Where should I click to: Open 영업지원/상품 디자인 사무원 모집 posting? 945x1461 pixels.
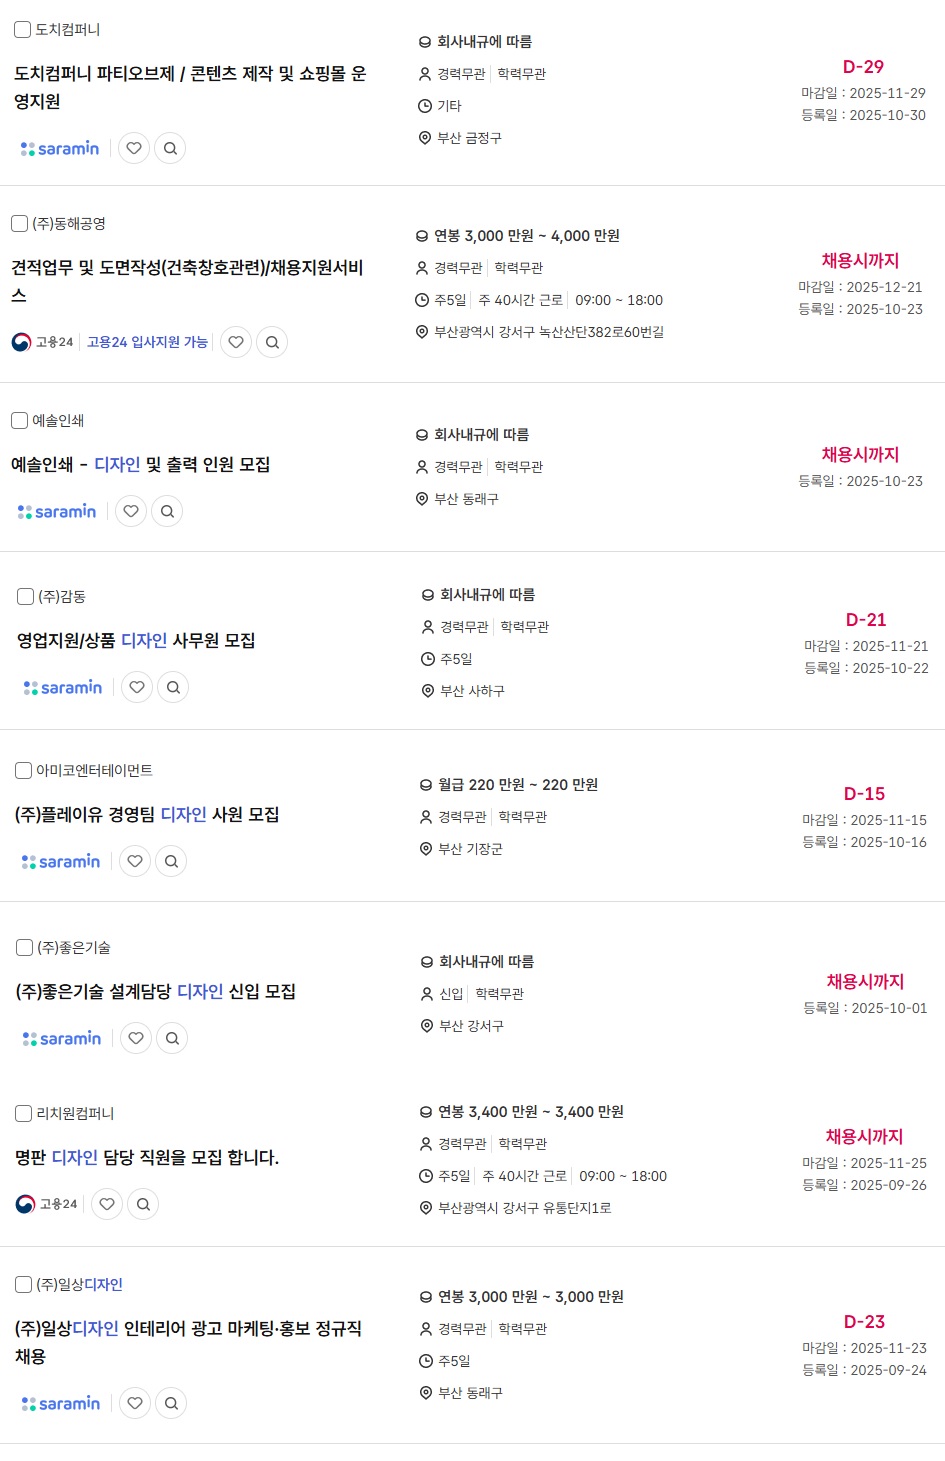point(136,641)
